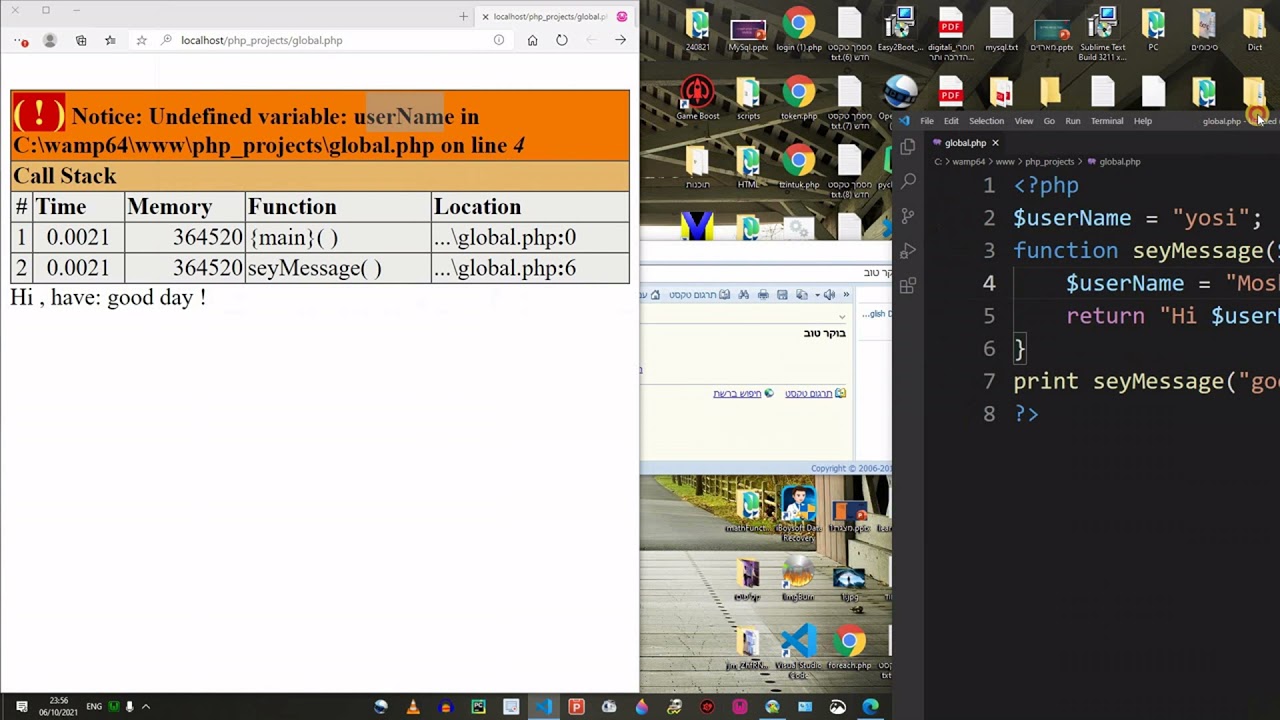Open the Selection menu in VS Code
This screenshot has width=1280, height=720.
[986, 121]
